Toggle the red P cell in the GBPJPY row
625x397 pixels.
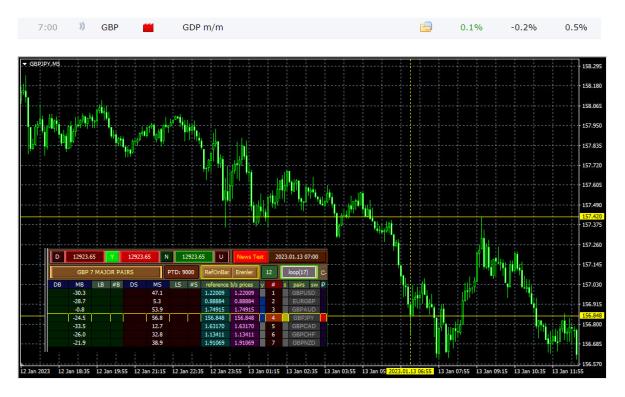[x=323, y=318]
